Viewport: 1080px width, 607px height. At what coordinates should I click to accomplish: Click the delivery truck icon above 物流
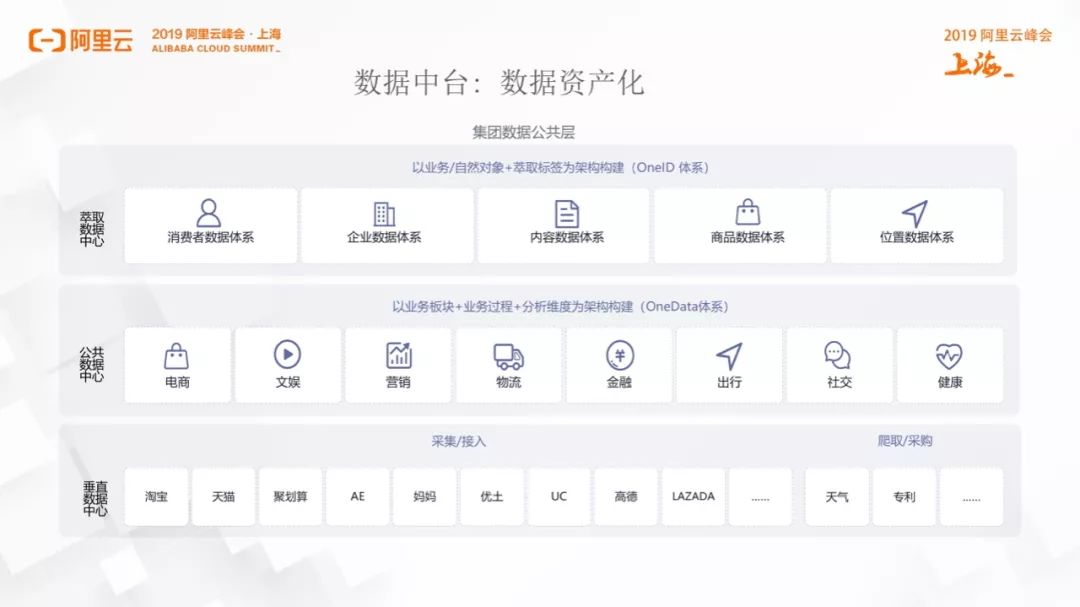[508, 356]
